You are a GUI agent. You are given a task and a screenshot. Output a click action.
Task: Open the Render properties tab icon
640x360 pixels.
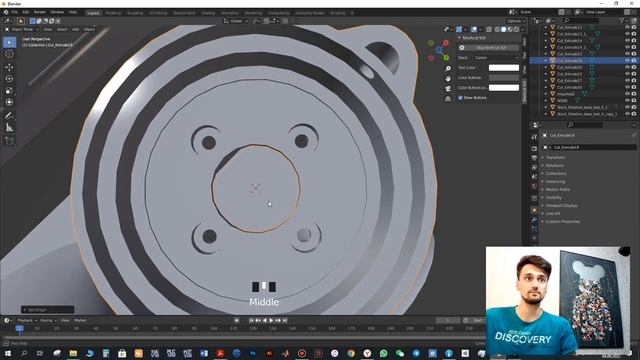(534, 148)
